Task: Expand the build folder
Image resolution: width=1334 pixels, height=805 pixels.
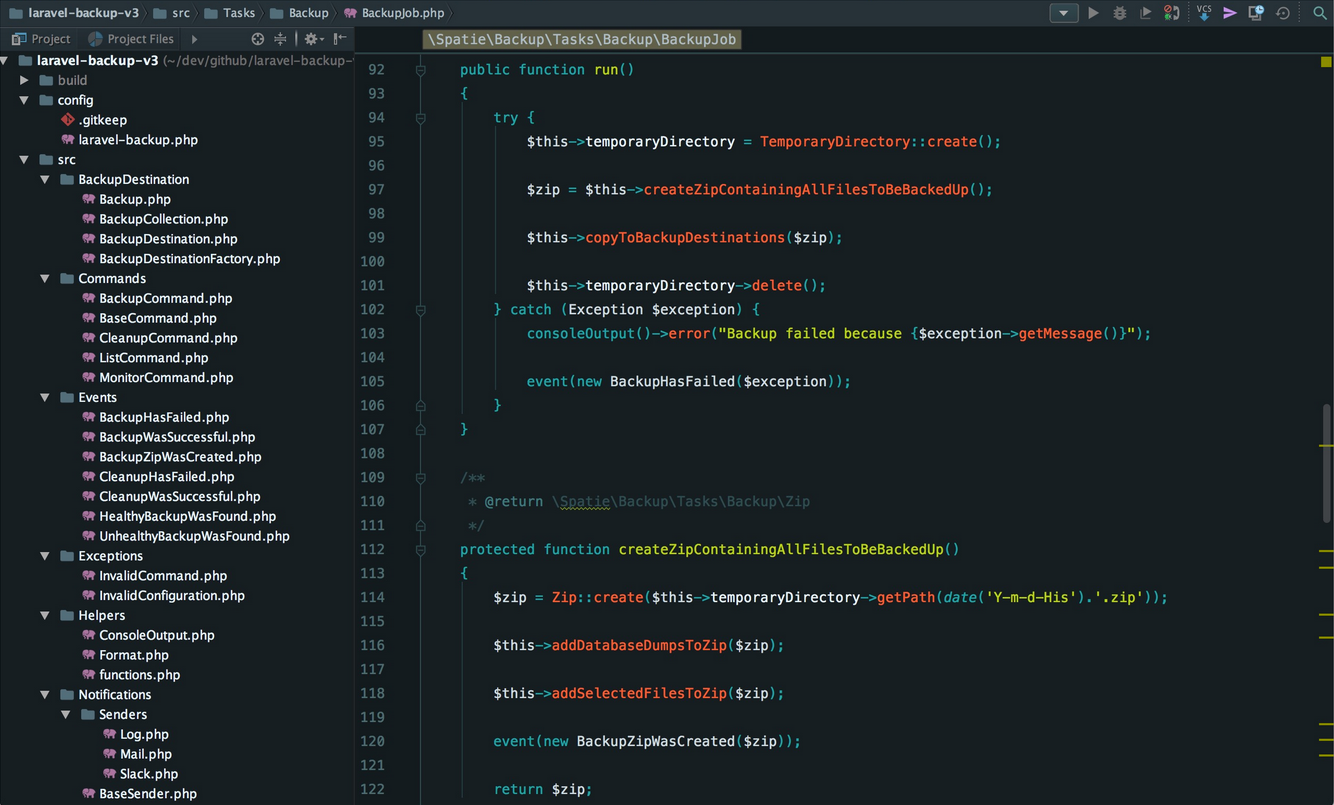Action: point(25,80)
